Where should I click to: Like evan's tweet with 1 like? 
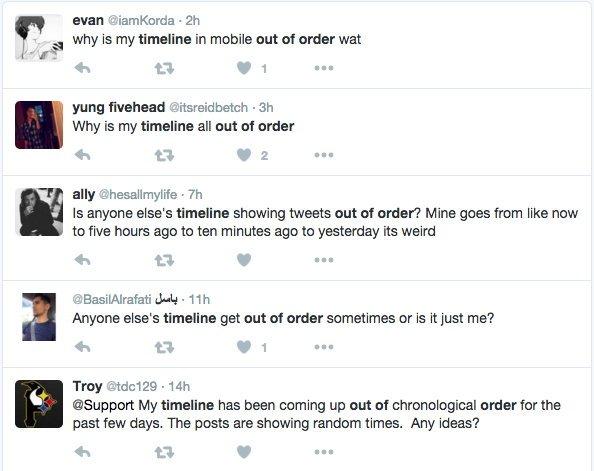click(x=244, y=68)
